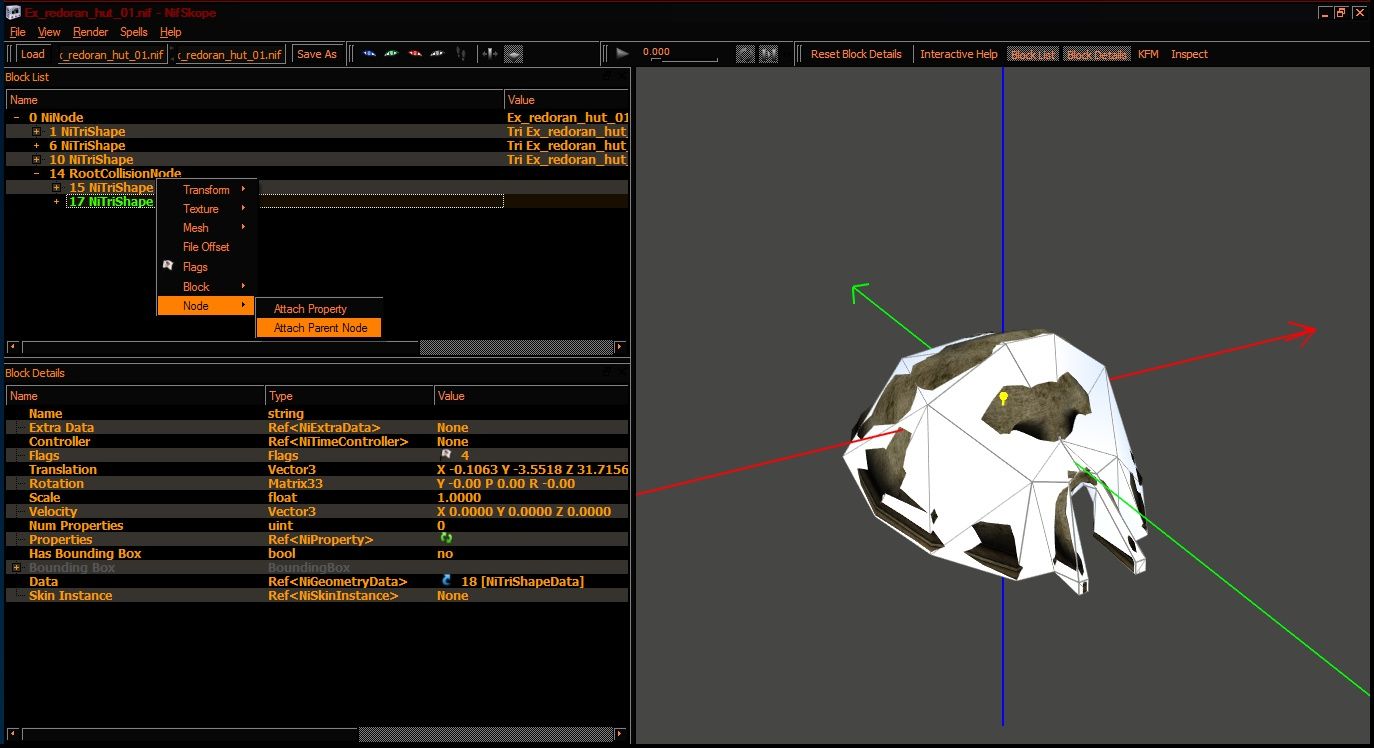Click the NifSkope app icon in the title bar

[x=14, y=13]
